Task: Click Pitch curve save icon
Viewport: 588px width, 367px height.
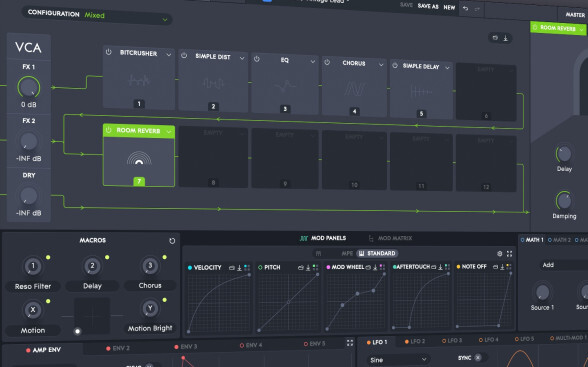Action: (x=308, y=267)
